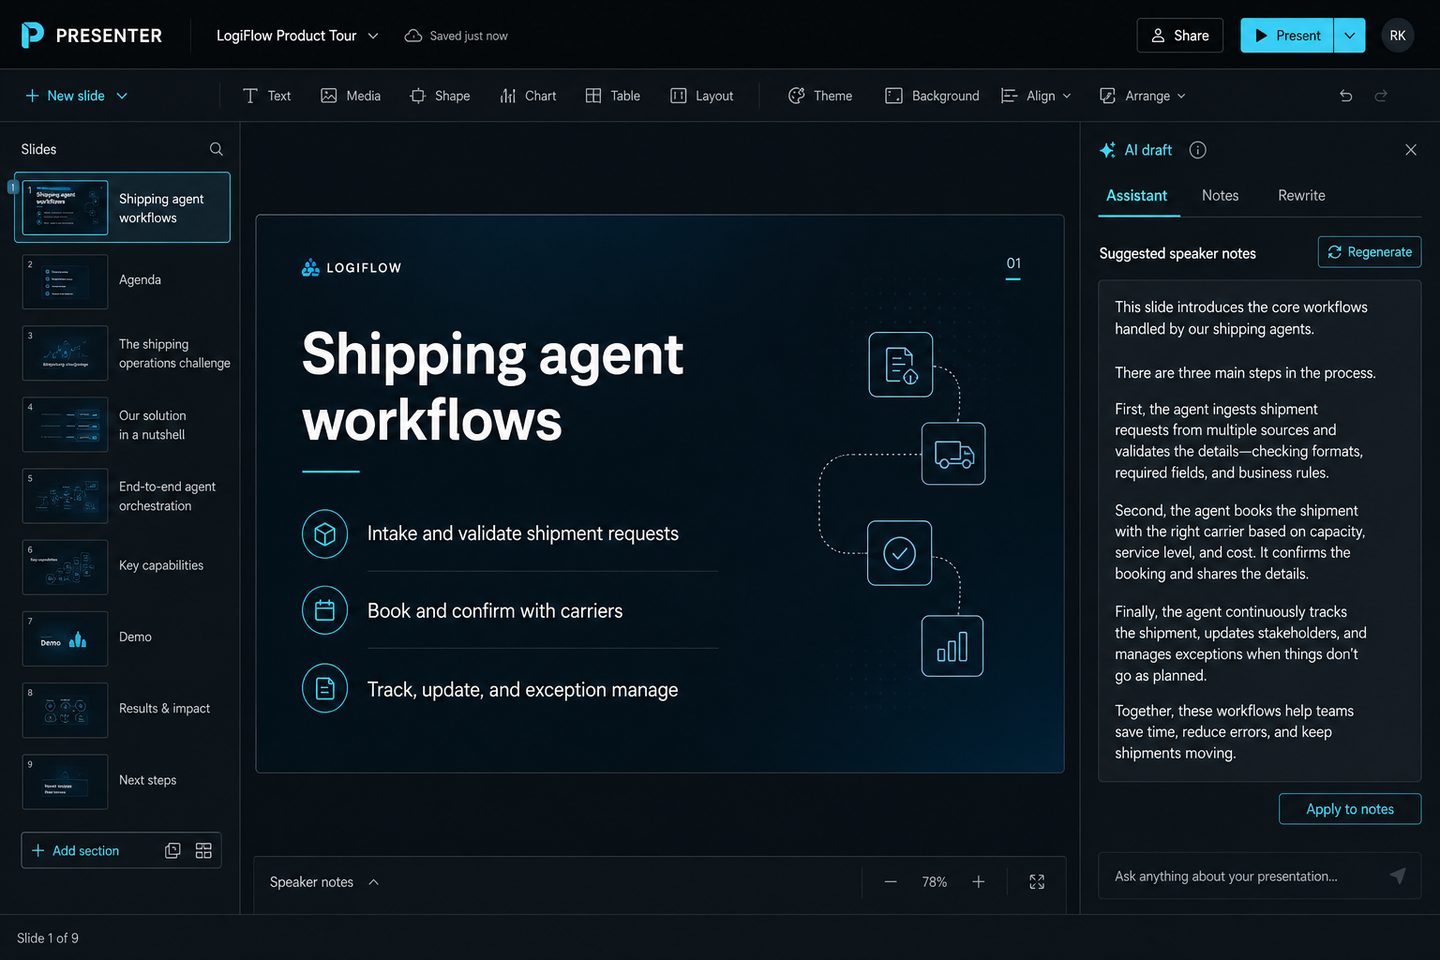Viewport: 1440px width, 960px height.
Task: Open the LogiFlow Product Tour title dropdown
Action: coord(297,36)
